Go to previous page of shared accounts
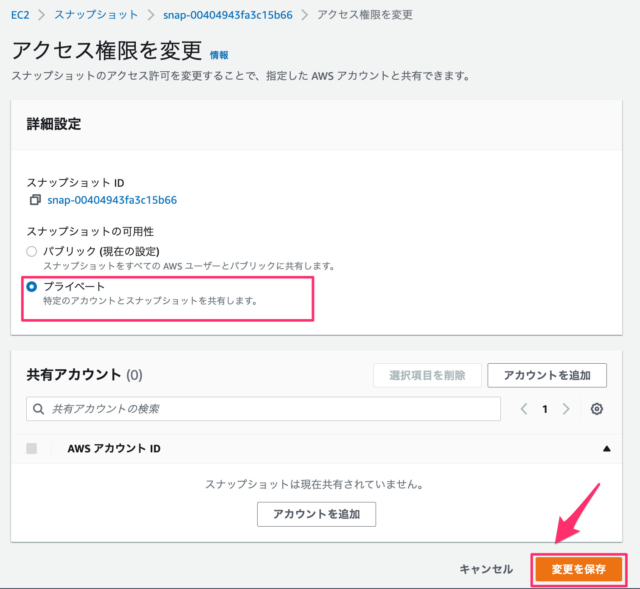Screen dimensions: 640x589 (x=524, y=409)
